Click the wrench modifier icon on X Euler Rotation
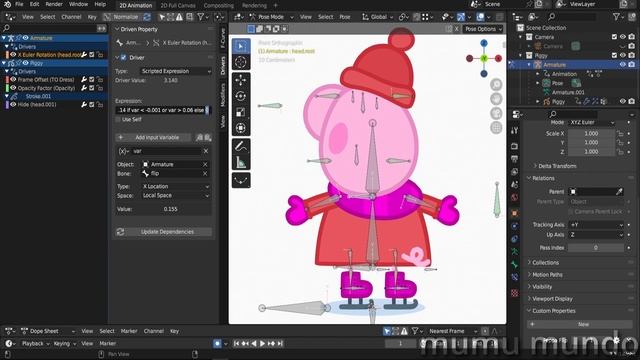The width and height of the screenshot is (640, 360). pos(84,54)
